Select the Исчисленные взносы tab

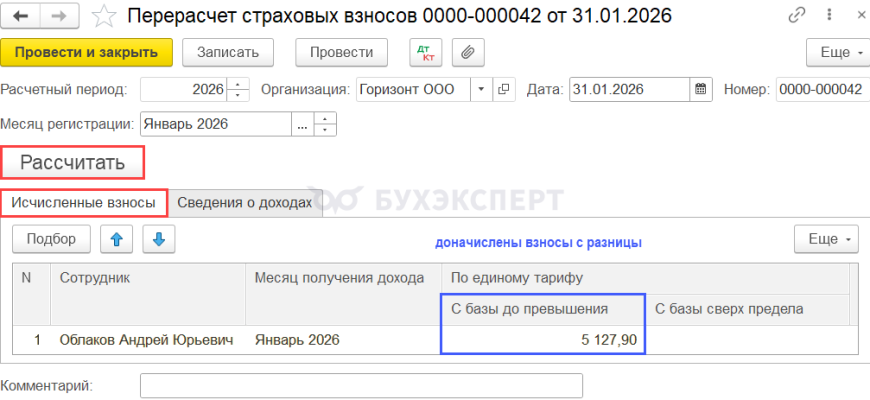click(x=84, y=203)
